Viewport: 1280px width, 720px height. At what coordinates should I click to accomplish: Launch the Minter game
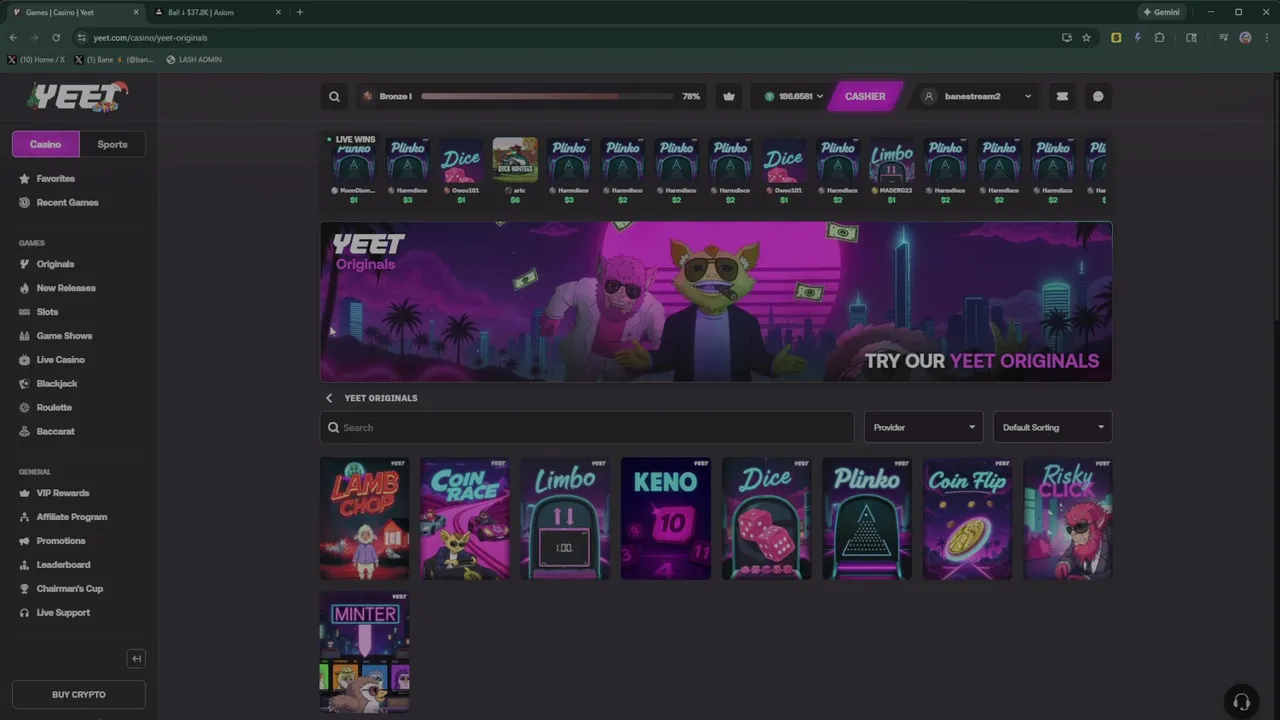365,652
